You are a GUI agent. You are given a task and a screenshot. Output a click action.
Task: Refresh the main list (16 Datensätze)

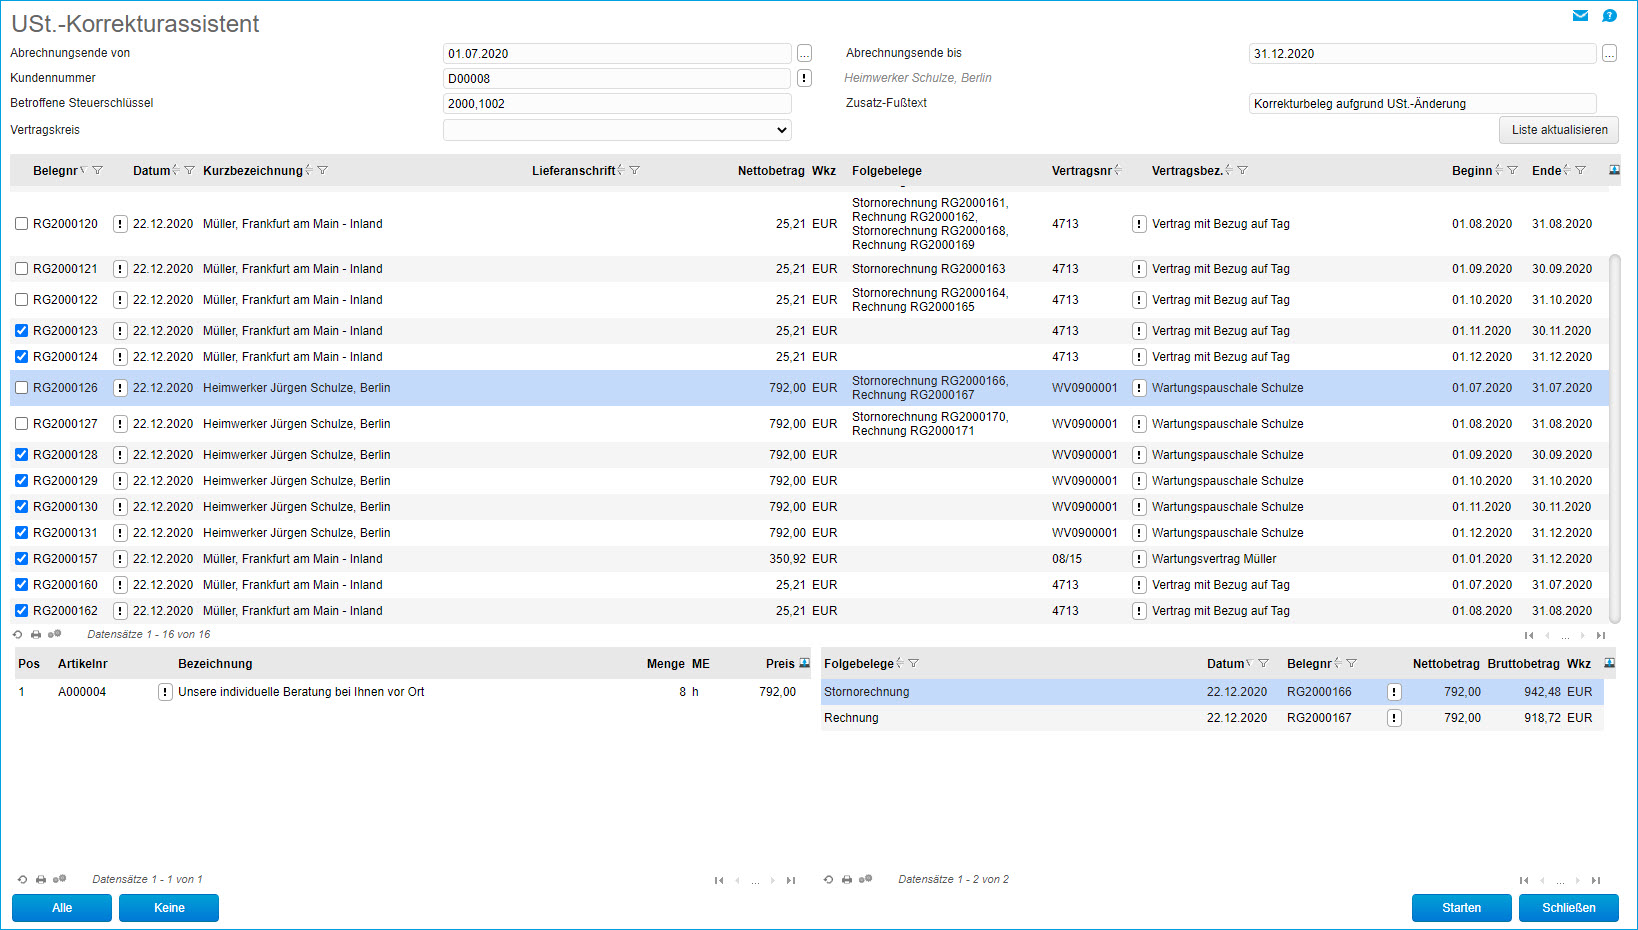pyautogui.click(x=18, y=635)
